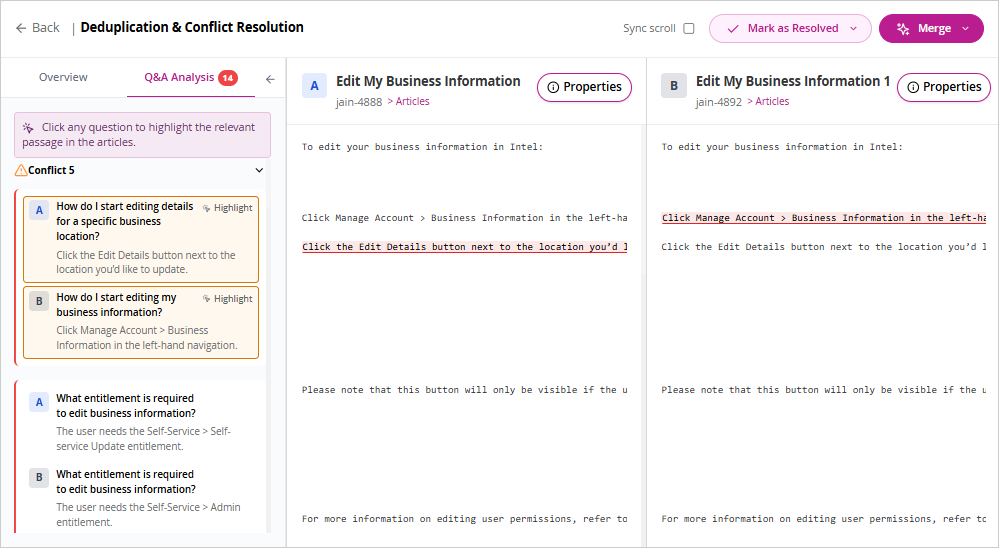The height and width of the screenshot is (548, 999).
Task: Click the A badge next to the Edit Details question
Action: [39, 210]
